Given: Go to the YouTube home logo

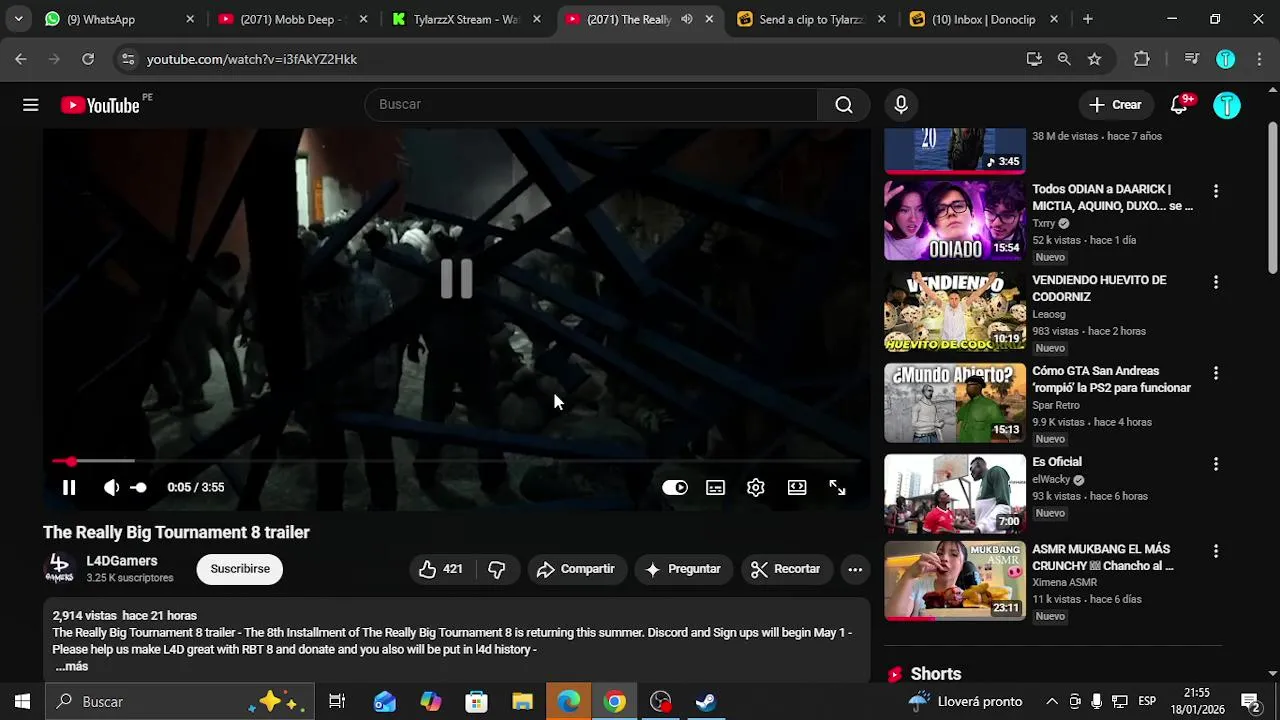Looking at the screenshot, I should point(100,105).
